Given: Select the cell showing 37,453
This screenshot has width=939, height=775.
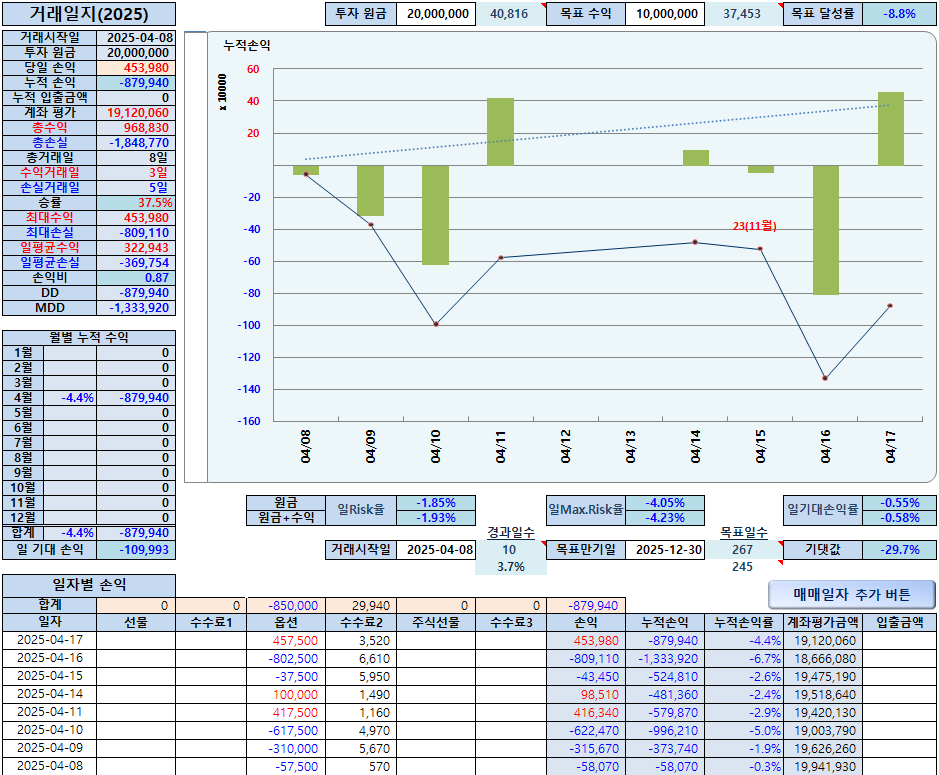Looking at the screenshot, I should (743, 14).
